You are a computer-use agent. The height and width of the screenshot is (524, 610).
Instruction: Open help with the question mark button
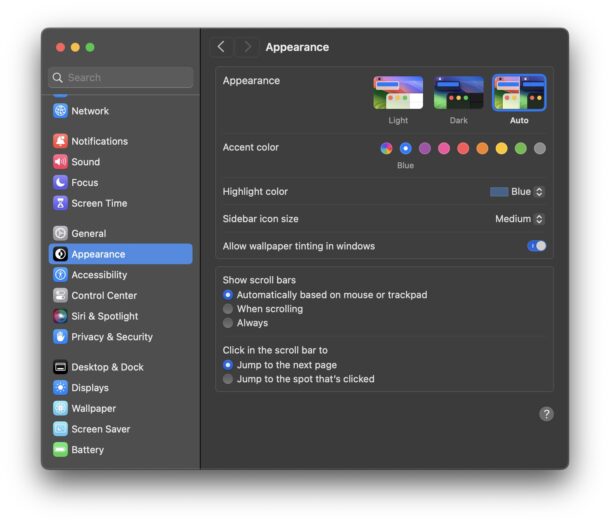tap(546, 414)
